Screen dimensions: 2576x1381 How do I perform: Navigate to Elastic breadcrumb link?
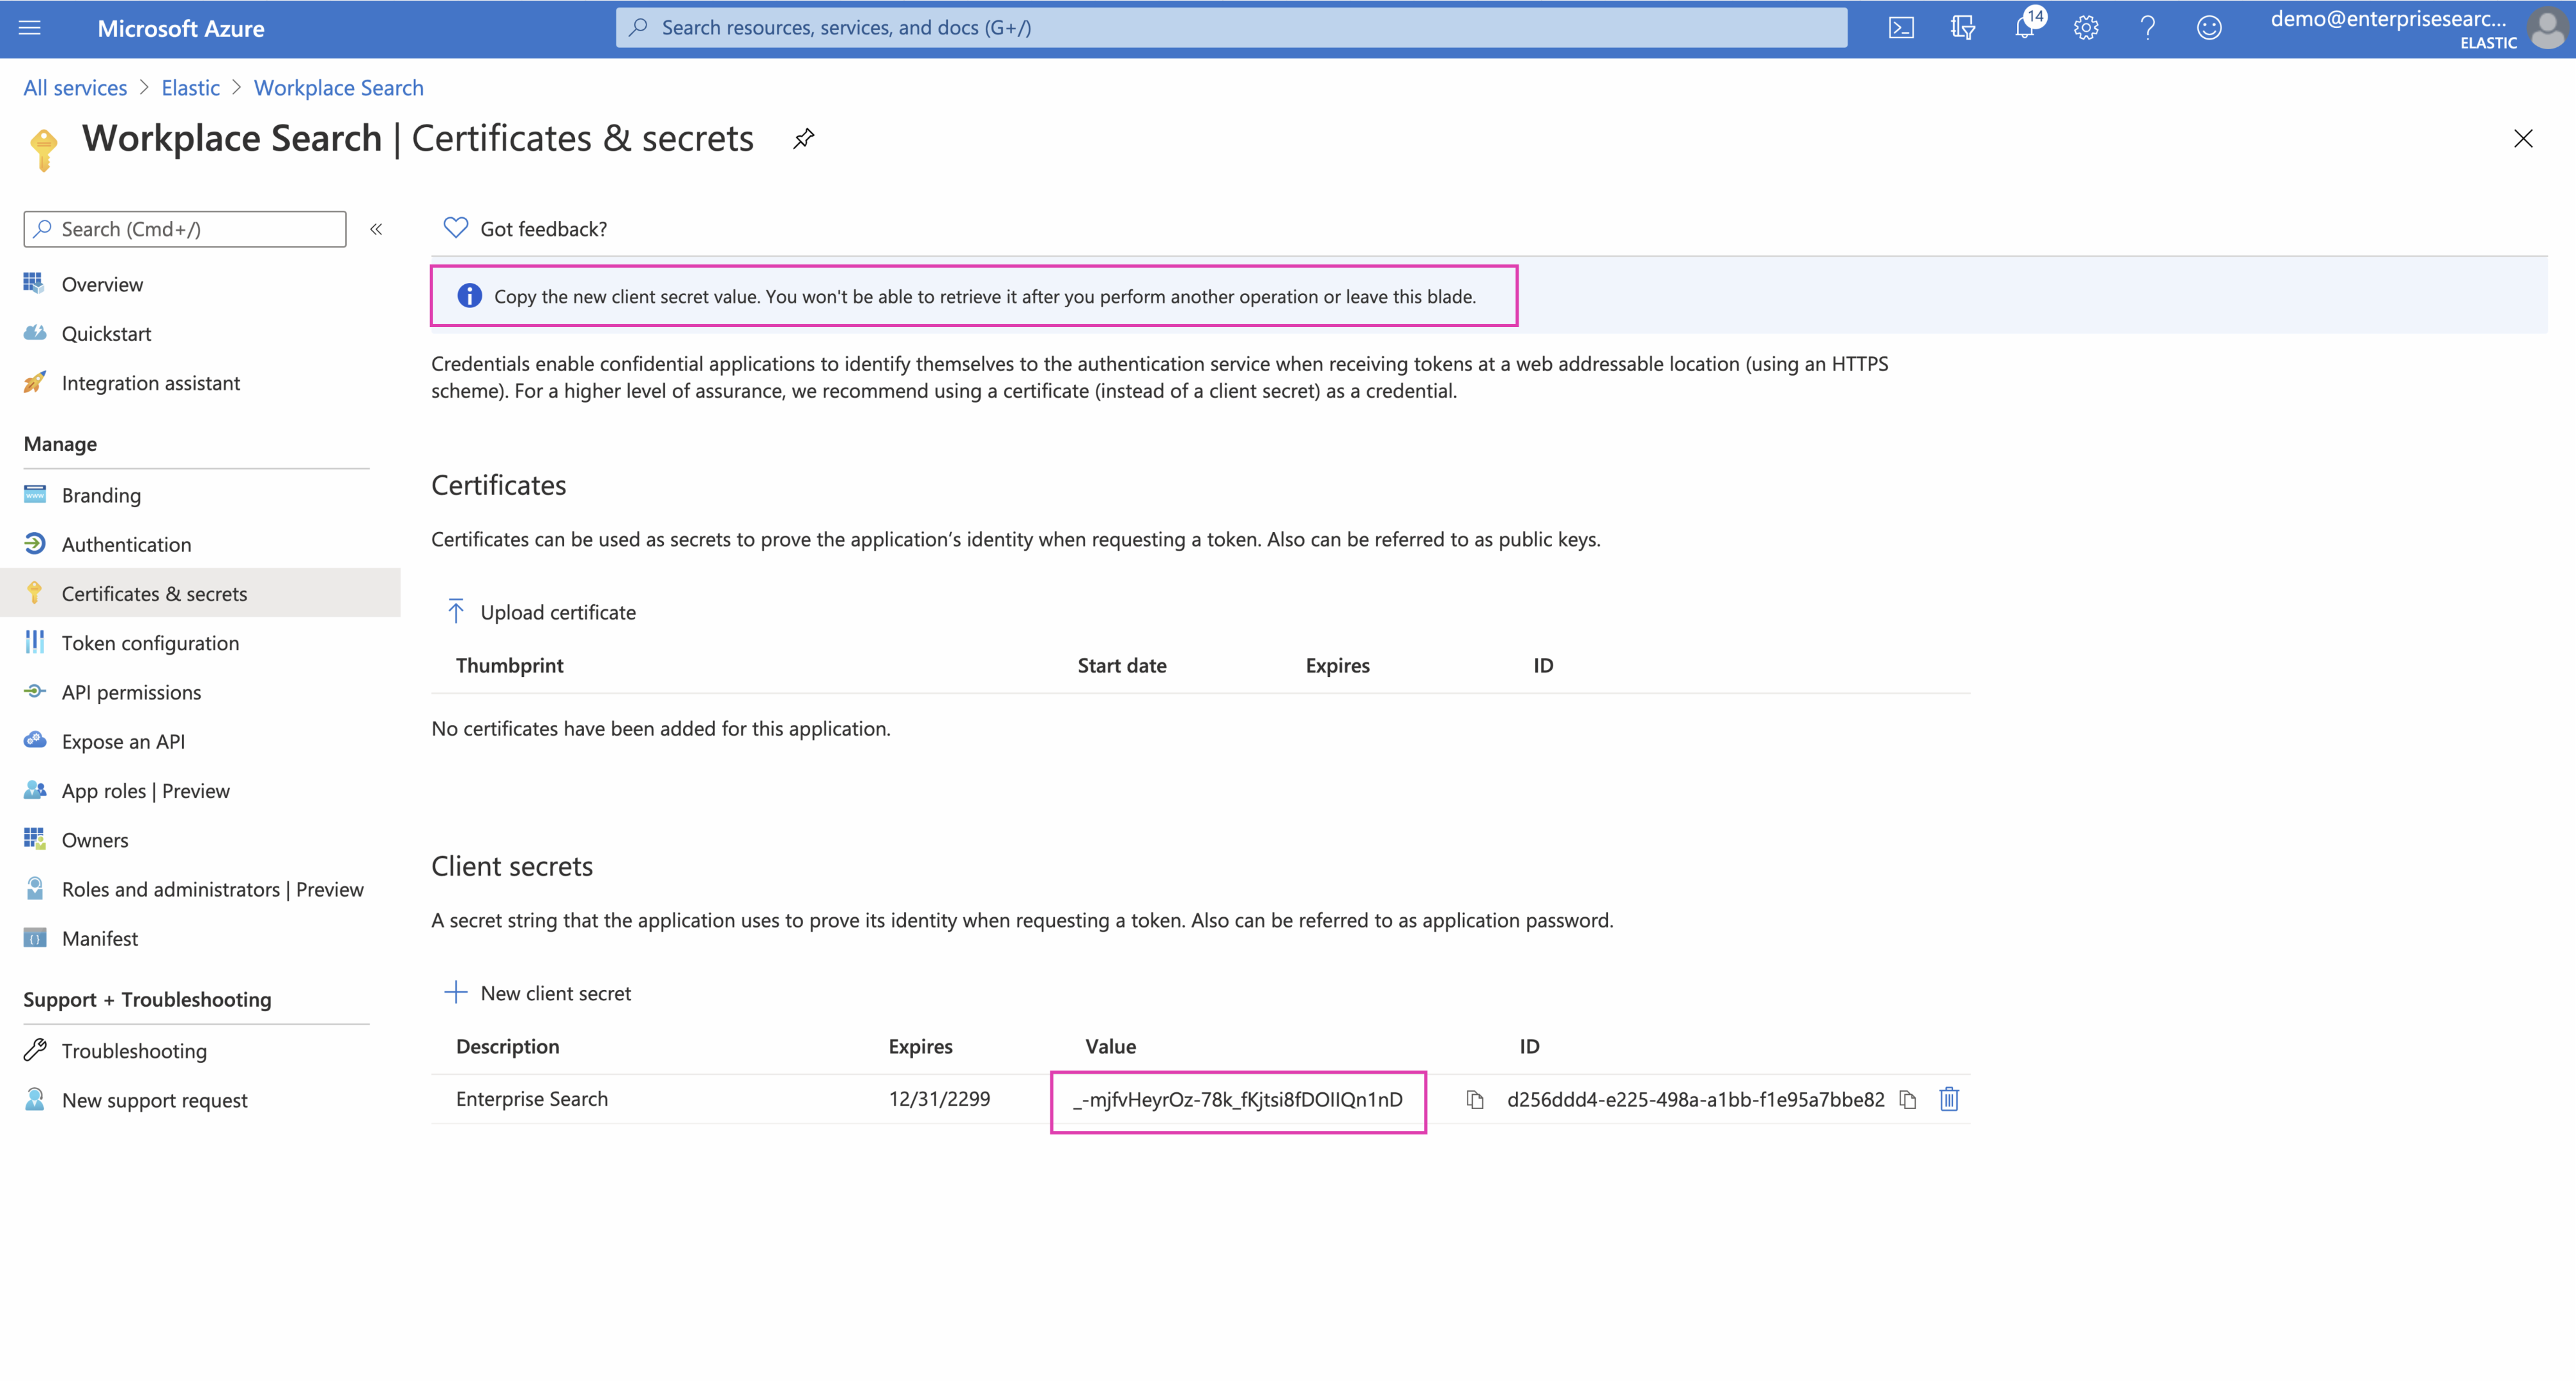(x=190, y=88)
